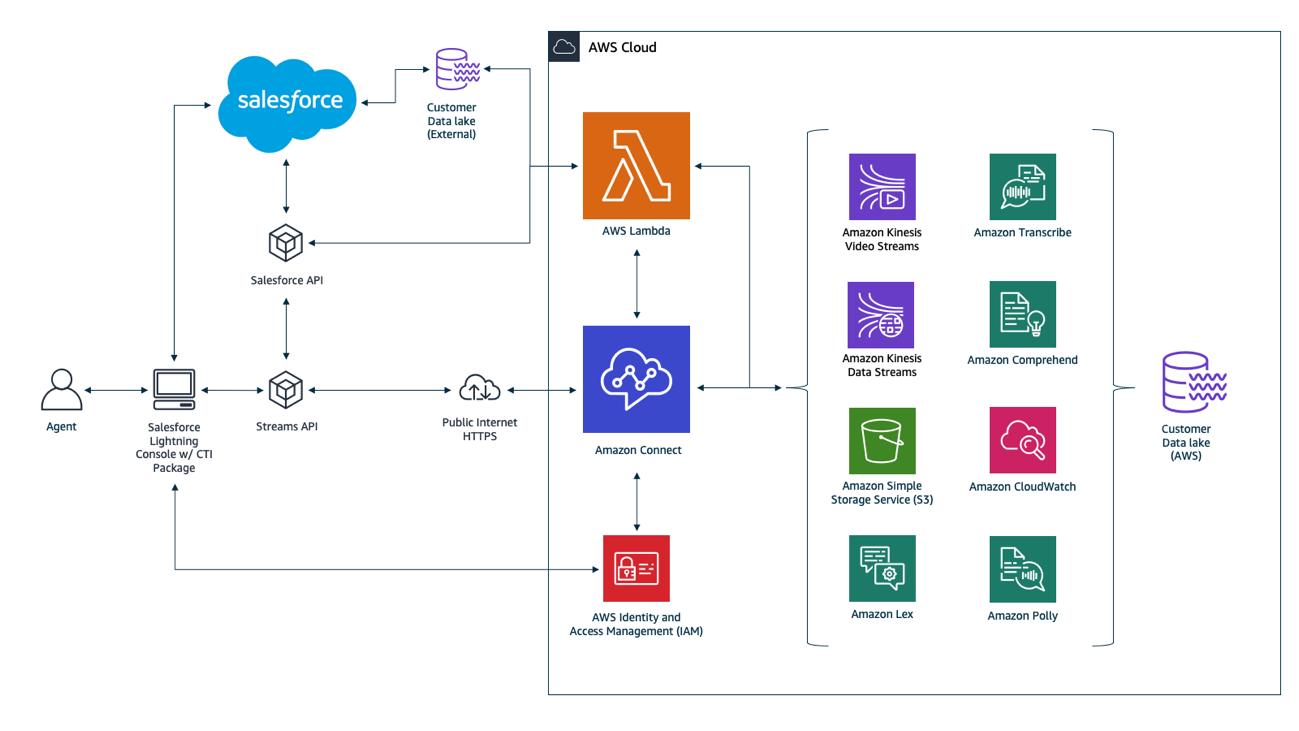The image size is (1299, 731).
Task: Click the 'Amazon Kinesis Video Streams' label
Action: pos(882,239)
